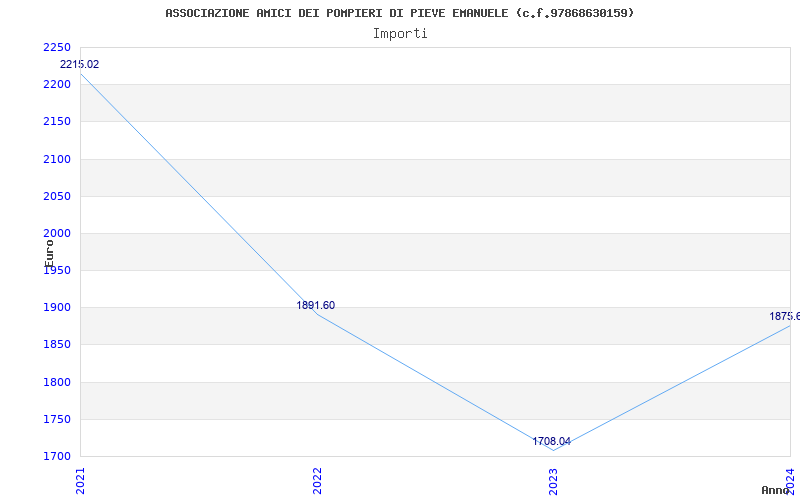This screenshot has height=500, width=800.
Task: Click the 1850 y-axis value
Action: point(57,344)
